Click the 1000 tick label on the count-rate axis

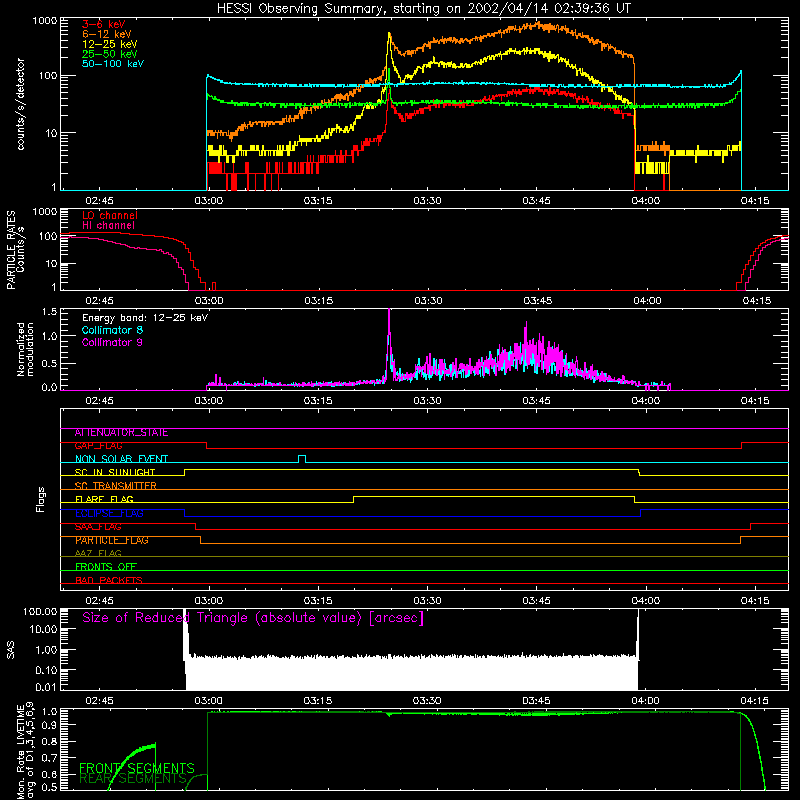tap(45, 21)
